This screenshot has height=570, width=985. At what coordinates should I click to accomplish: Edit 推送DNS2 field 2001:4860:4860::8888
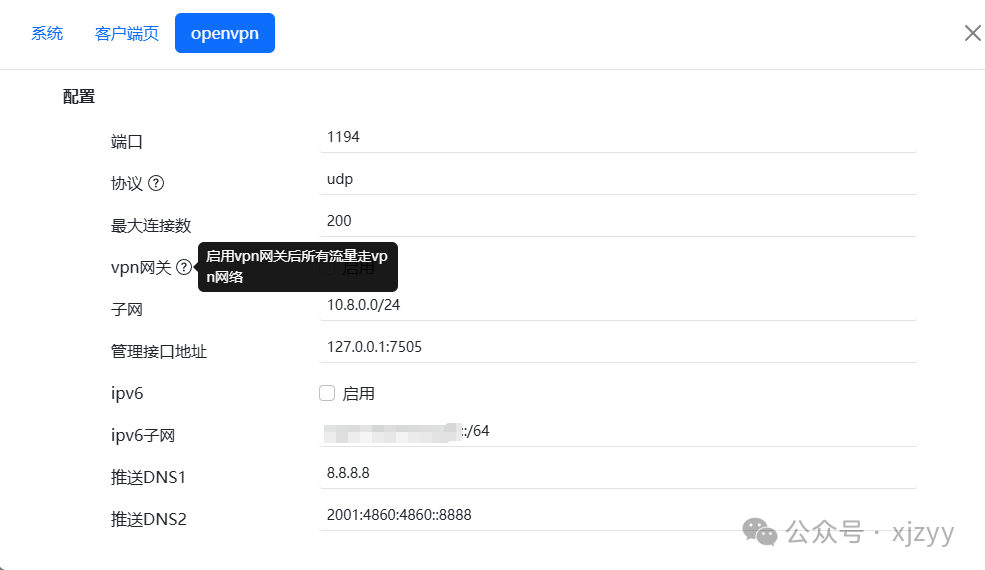618,515
